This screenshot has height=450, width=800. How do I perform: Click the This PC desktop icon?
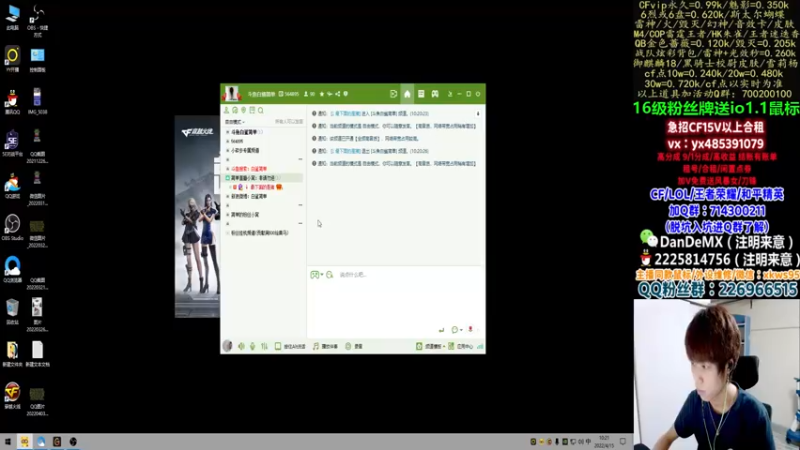12,17
